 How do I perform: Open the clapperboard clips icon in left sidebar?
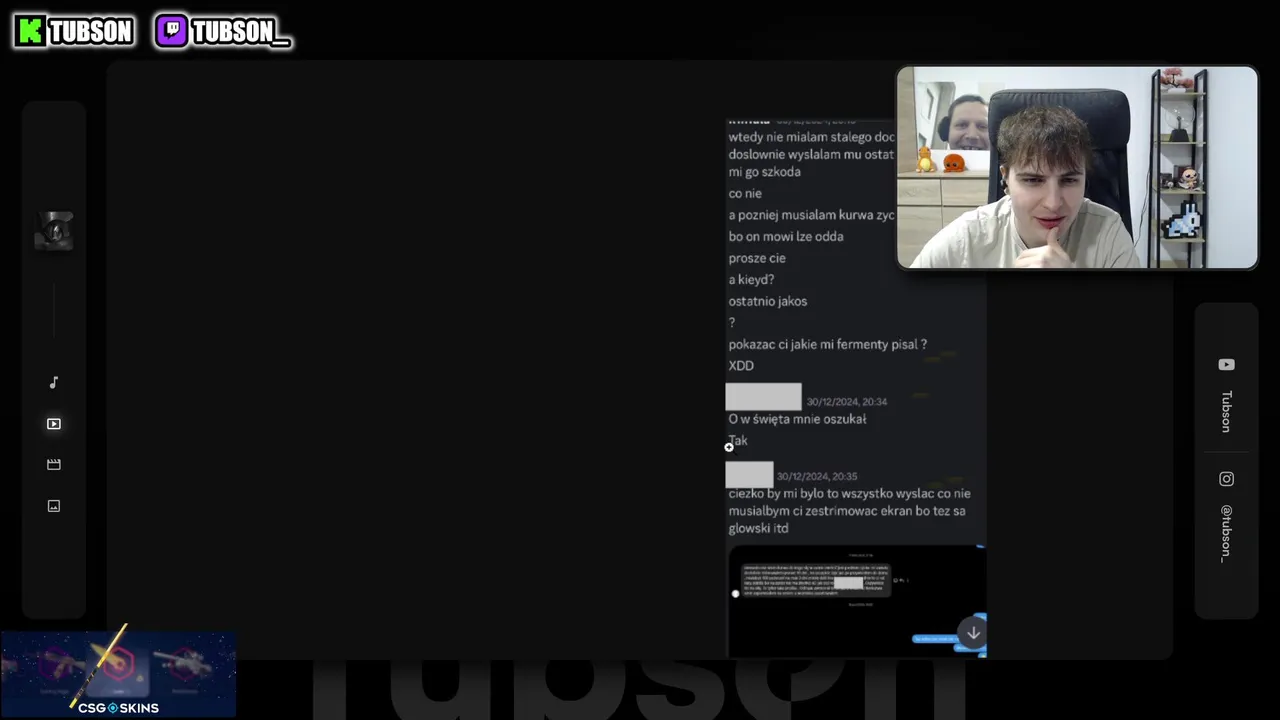54,465
